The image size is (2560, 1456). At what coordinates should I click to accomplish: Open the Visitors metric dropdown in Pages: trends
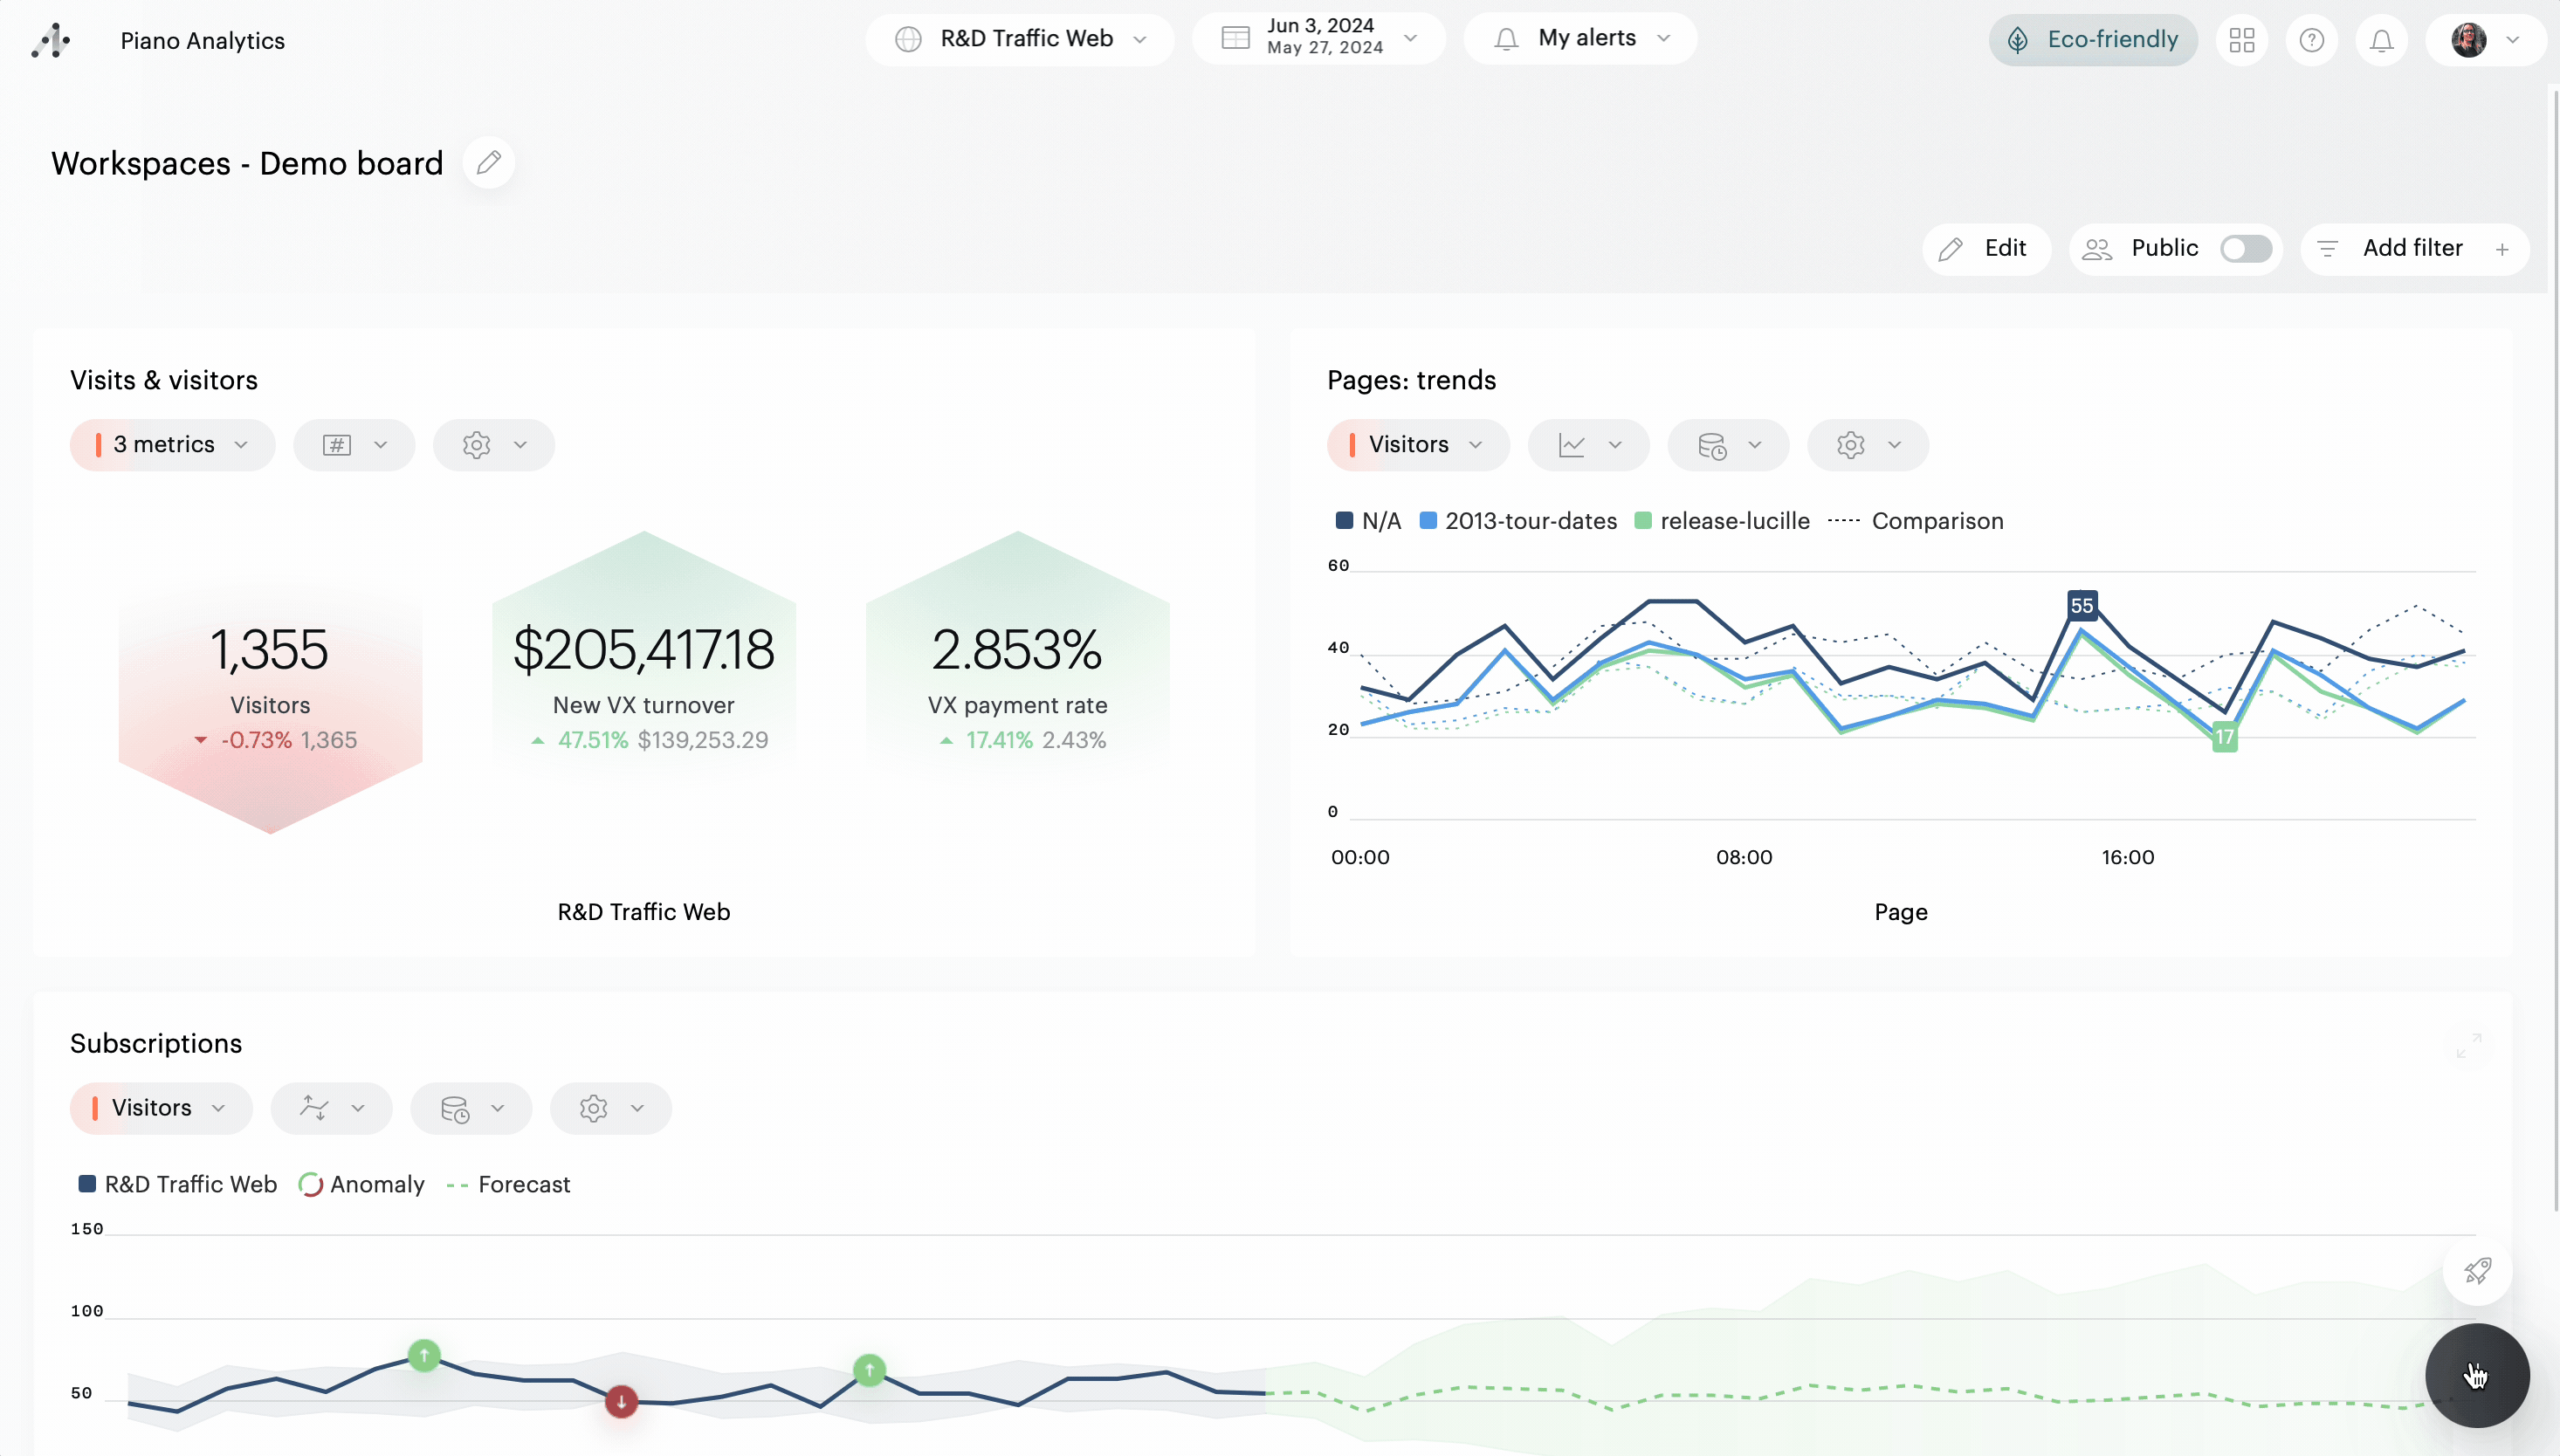[1418, 445]
